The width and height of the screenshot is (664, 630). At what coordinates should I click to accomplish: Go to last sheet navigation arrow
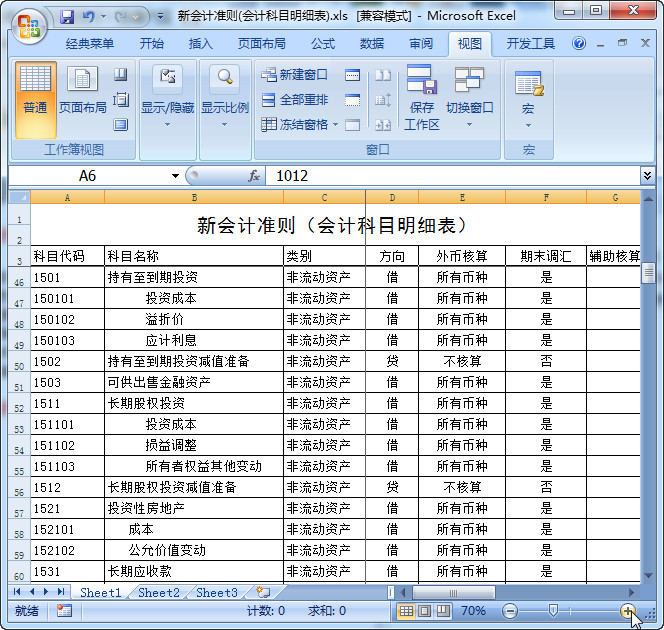[x=61, y=591]
